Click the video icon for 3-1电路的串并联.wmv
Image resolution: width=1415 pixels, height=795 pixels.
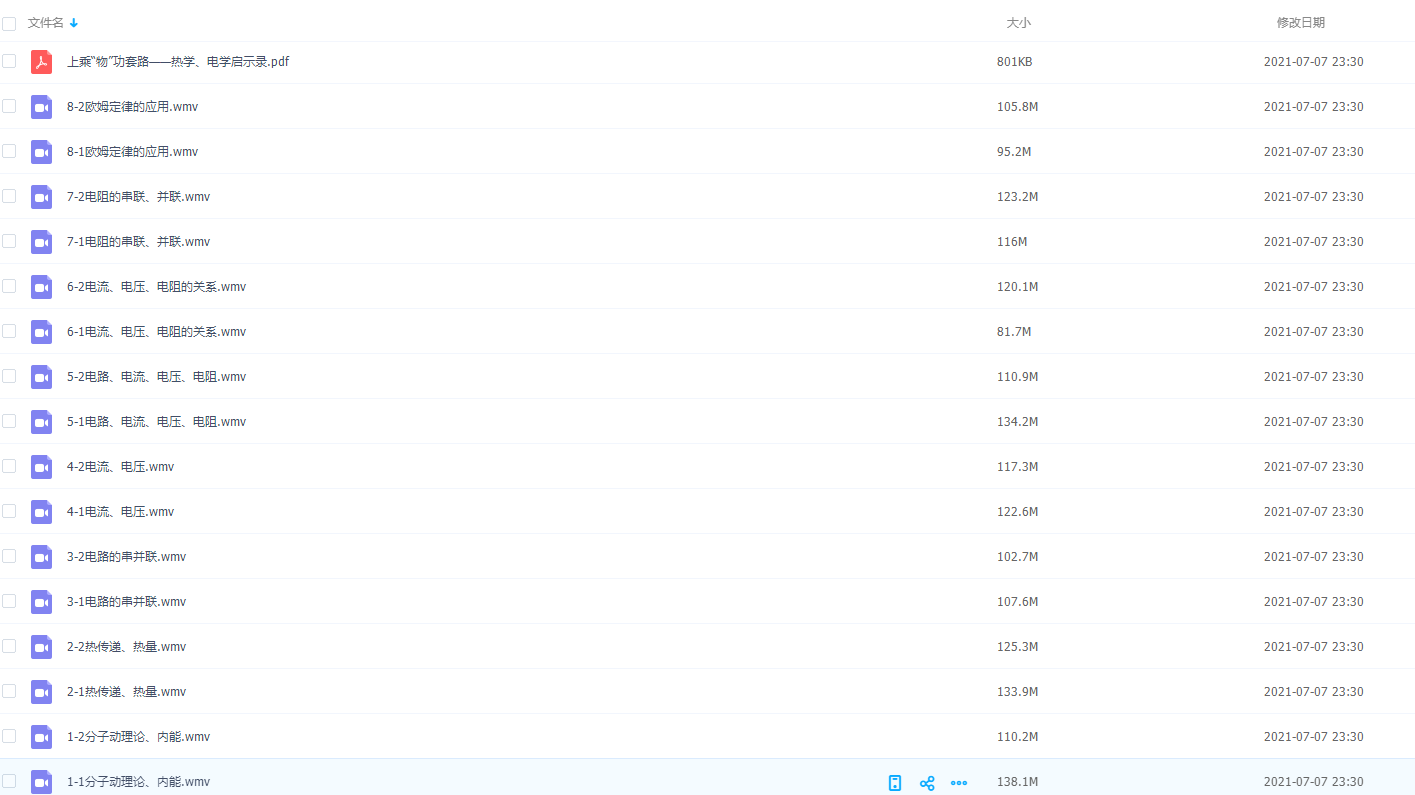coord(41,602)
